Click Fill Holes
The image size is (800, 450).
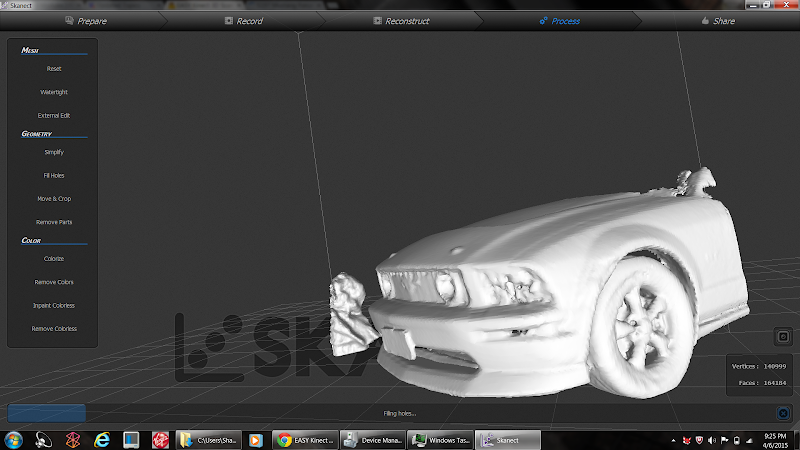pyautogui.click(x=54, y=176)
